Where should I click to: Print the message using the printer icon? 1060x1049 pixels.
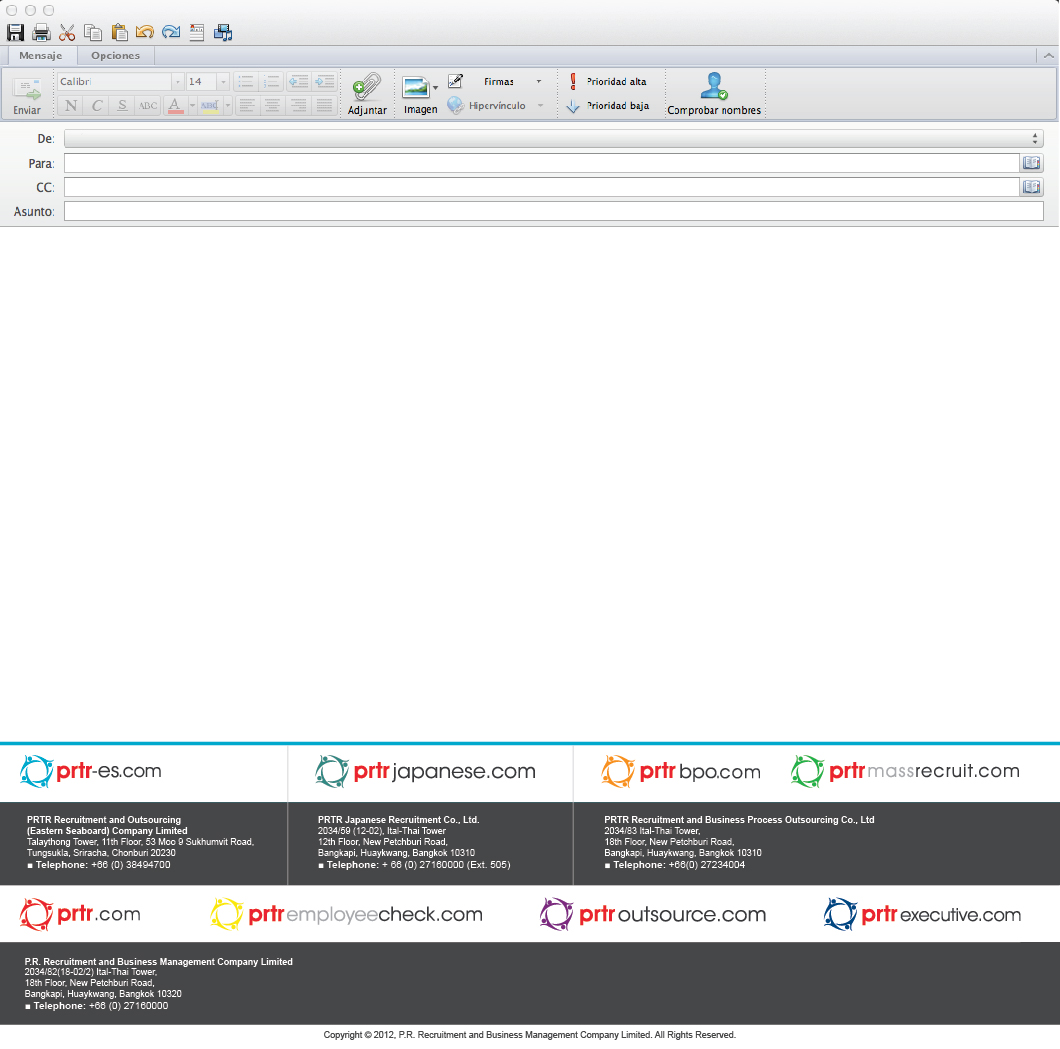(41, 32)
